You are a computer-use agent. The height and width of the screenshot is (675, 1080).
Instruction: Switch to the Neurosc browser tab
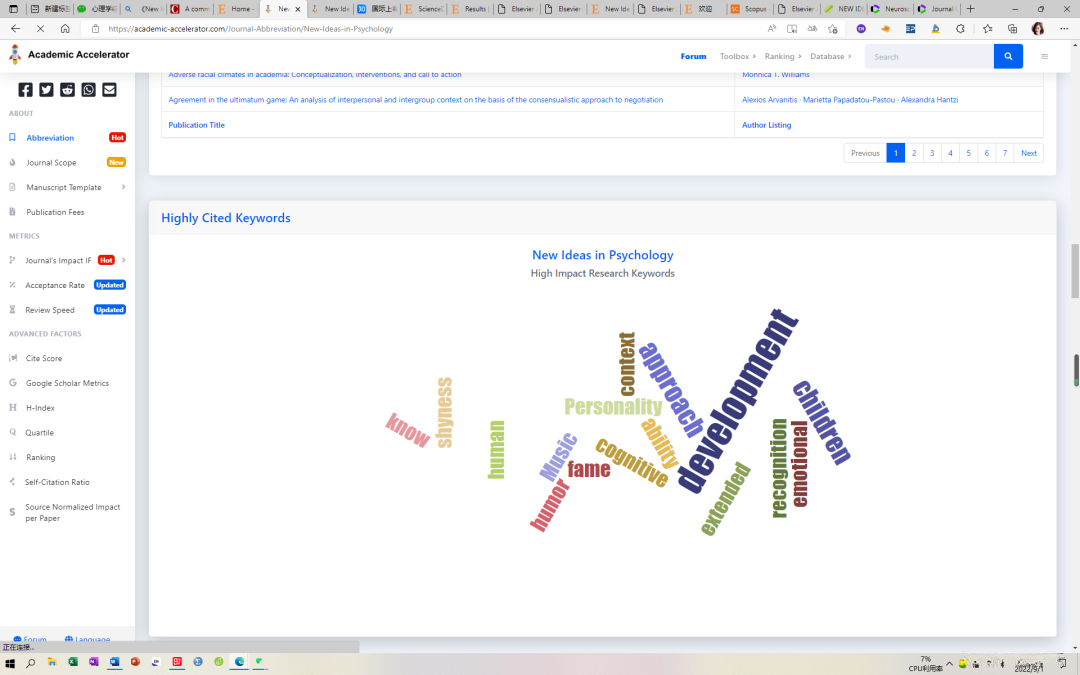[890, 9]
